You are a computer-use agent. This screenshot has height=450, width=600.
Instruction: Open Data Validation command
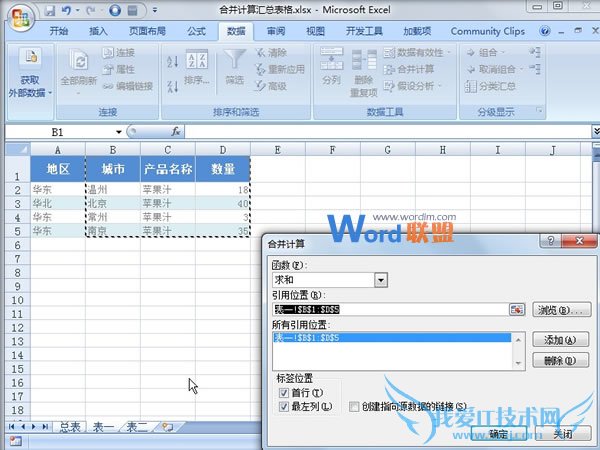coord(417,52)
